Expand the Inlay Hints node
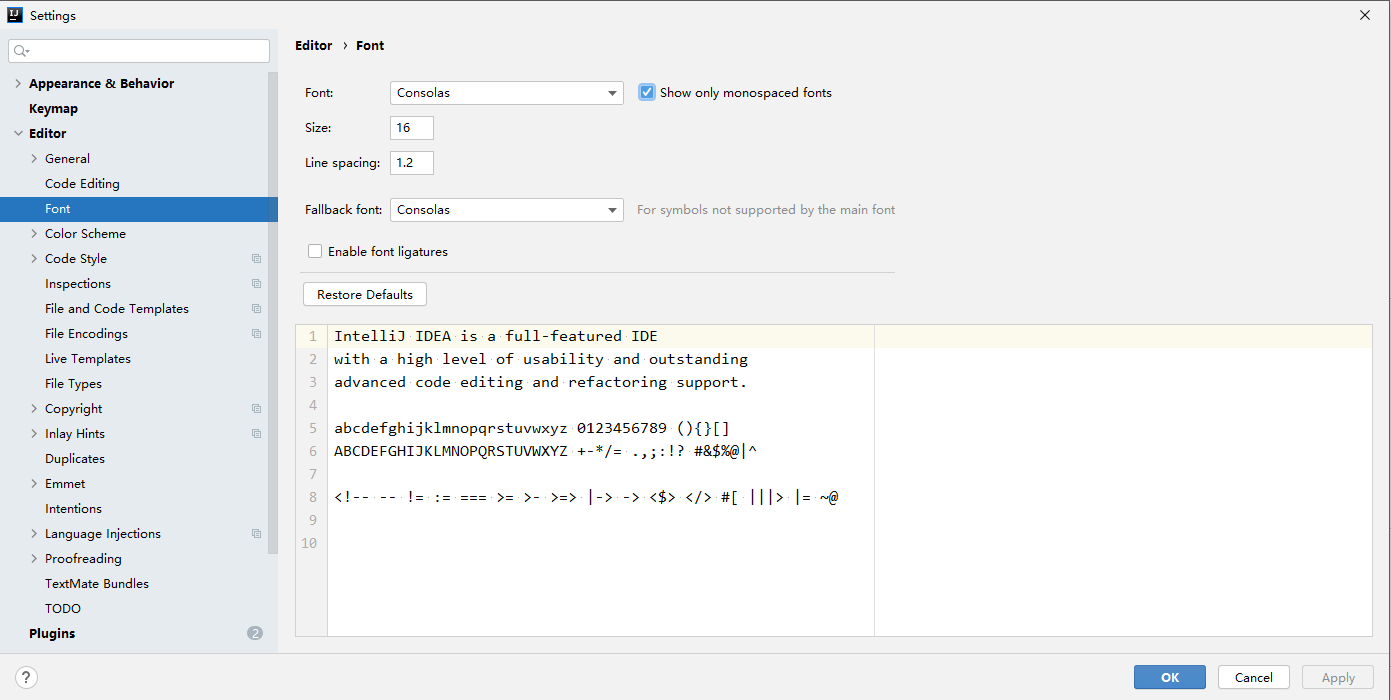 point(34,434)
